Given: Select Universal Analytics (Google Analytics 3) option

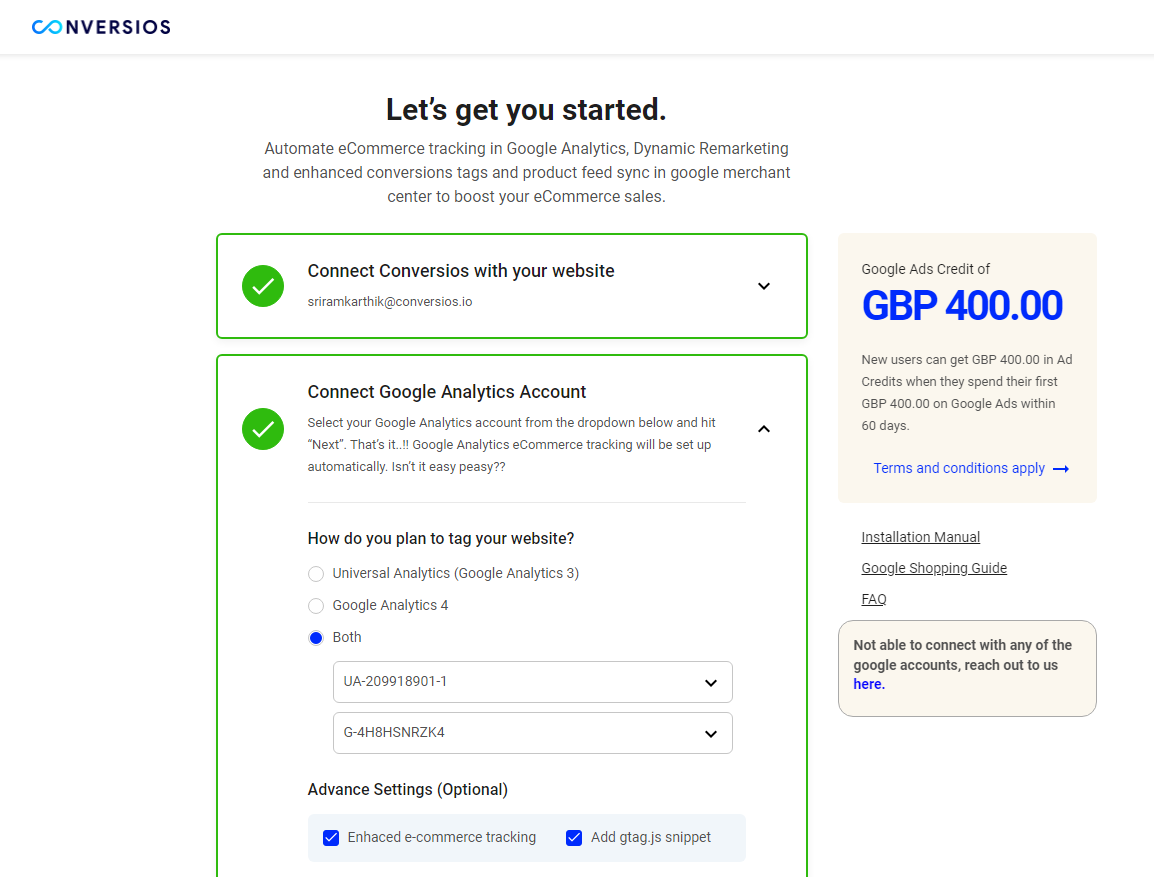Looking at the screenshot, I should [x=316, y=574].
